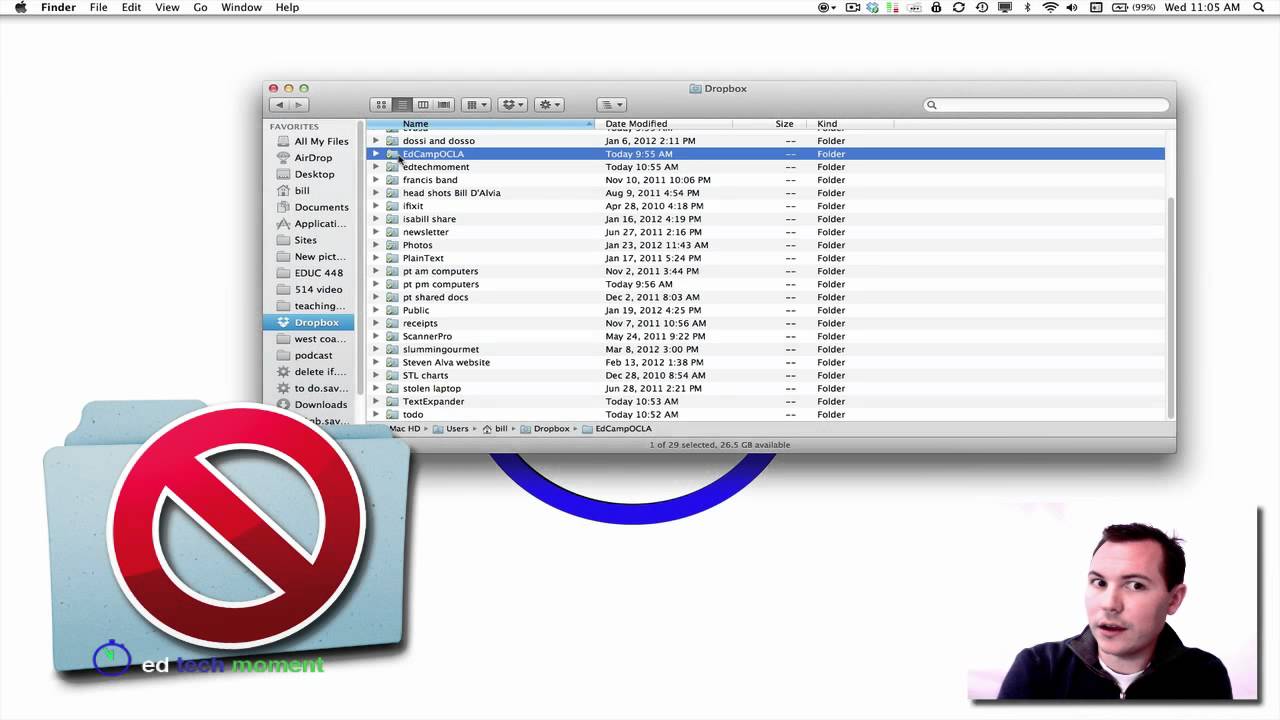Screen dimensions: 1280x720
Task: Open the Apple menu
Action: click(x=20, y=8)
